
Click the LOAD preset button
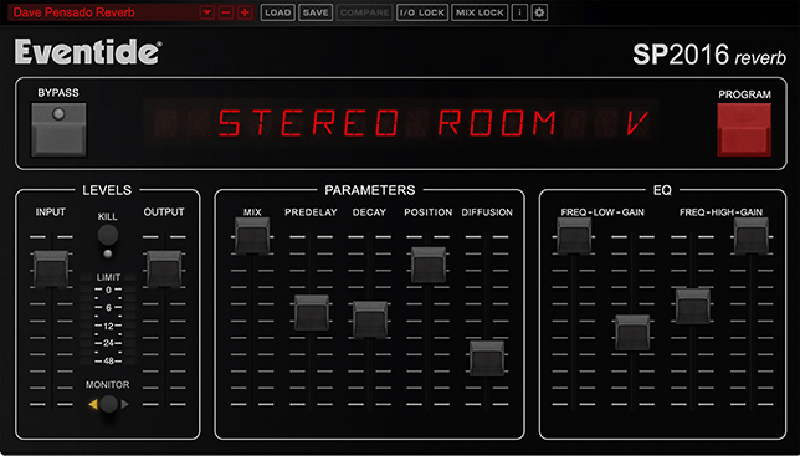278,12
